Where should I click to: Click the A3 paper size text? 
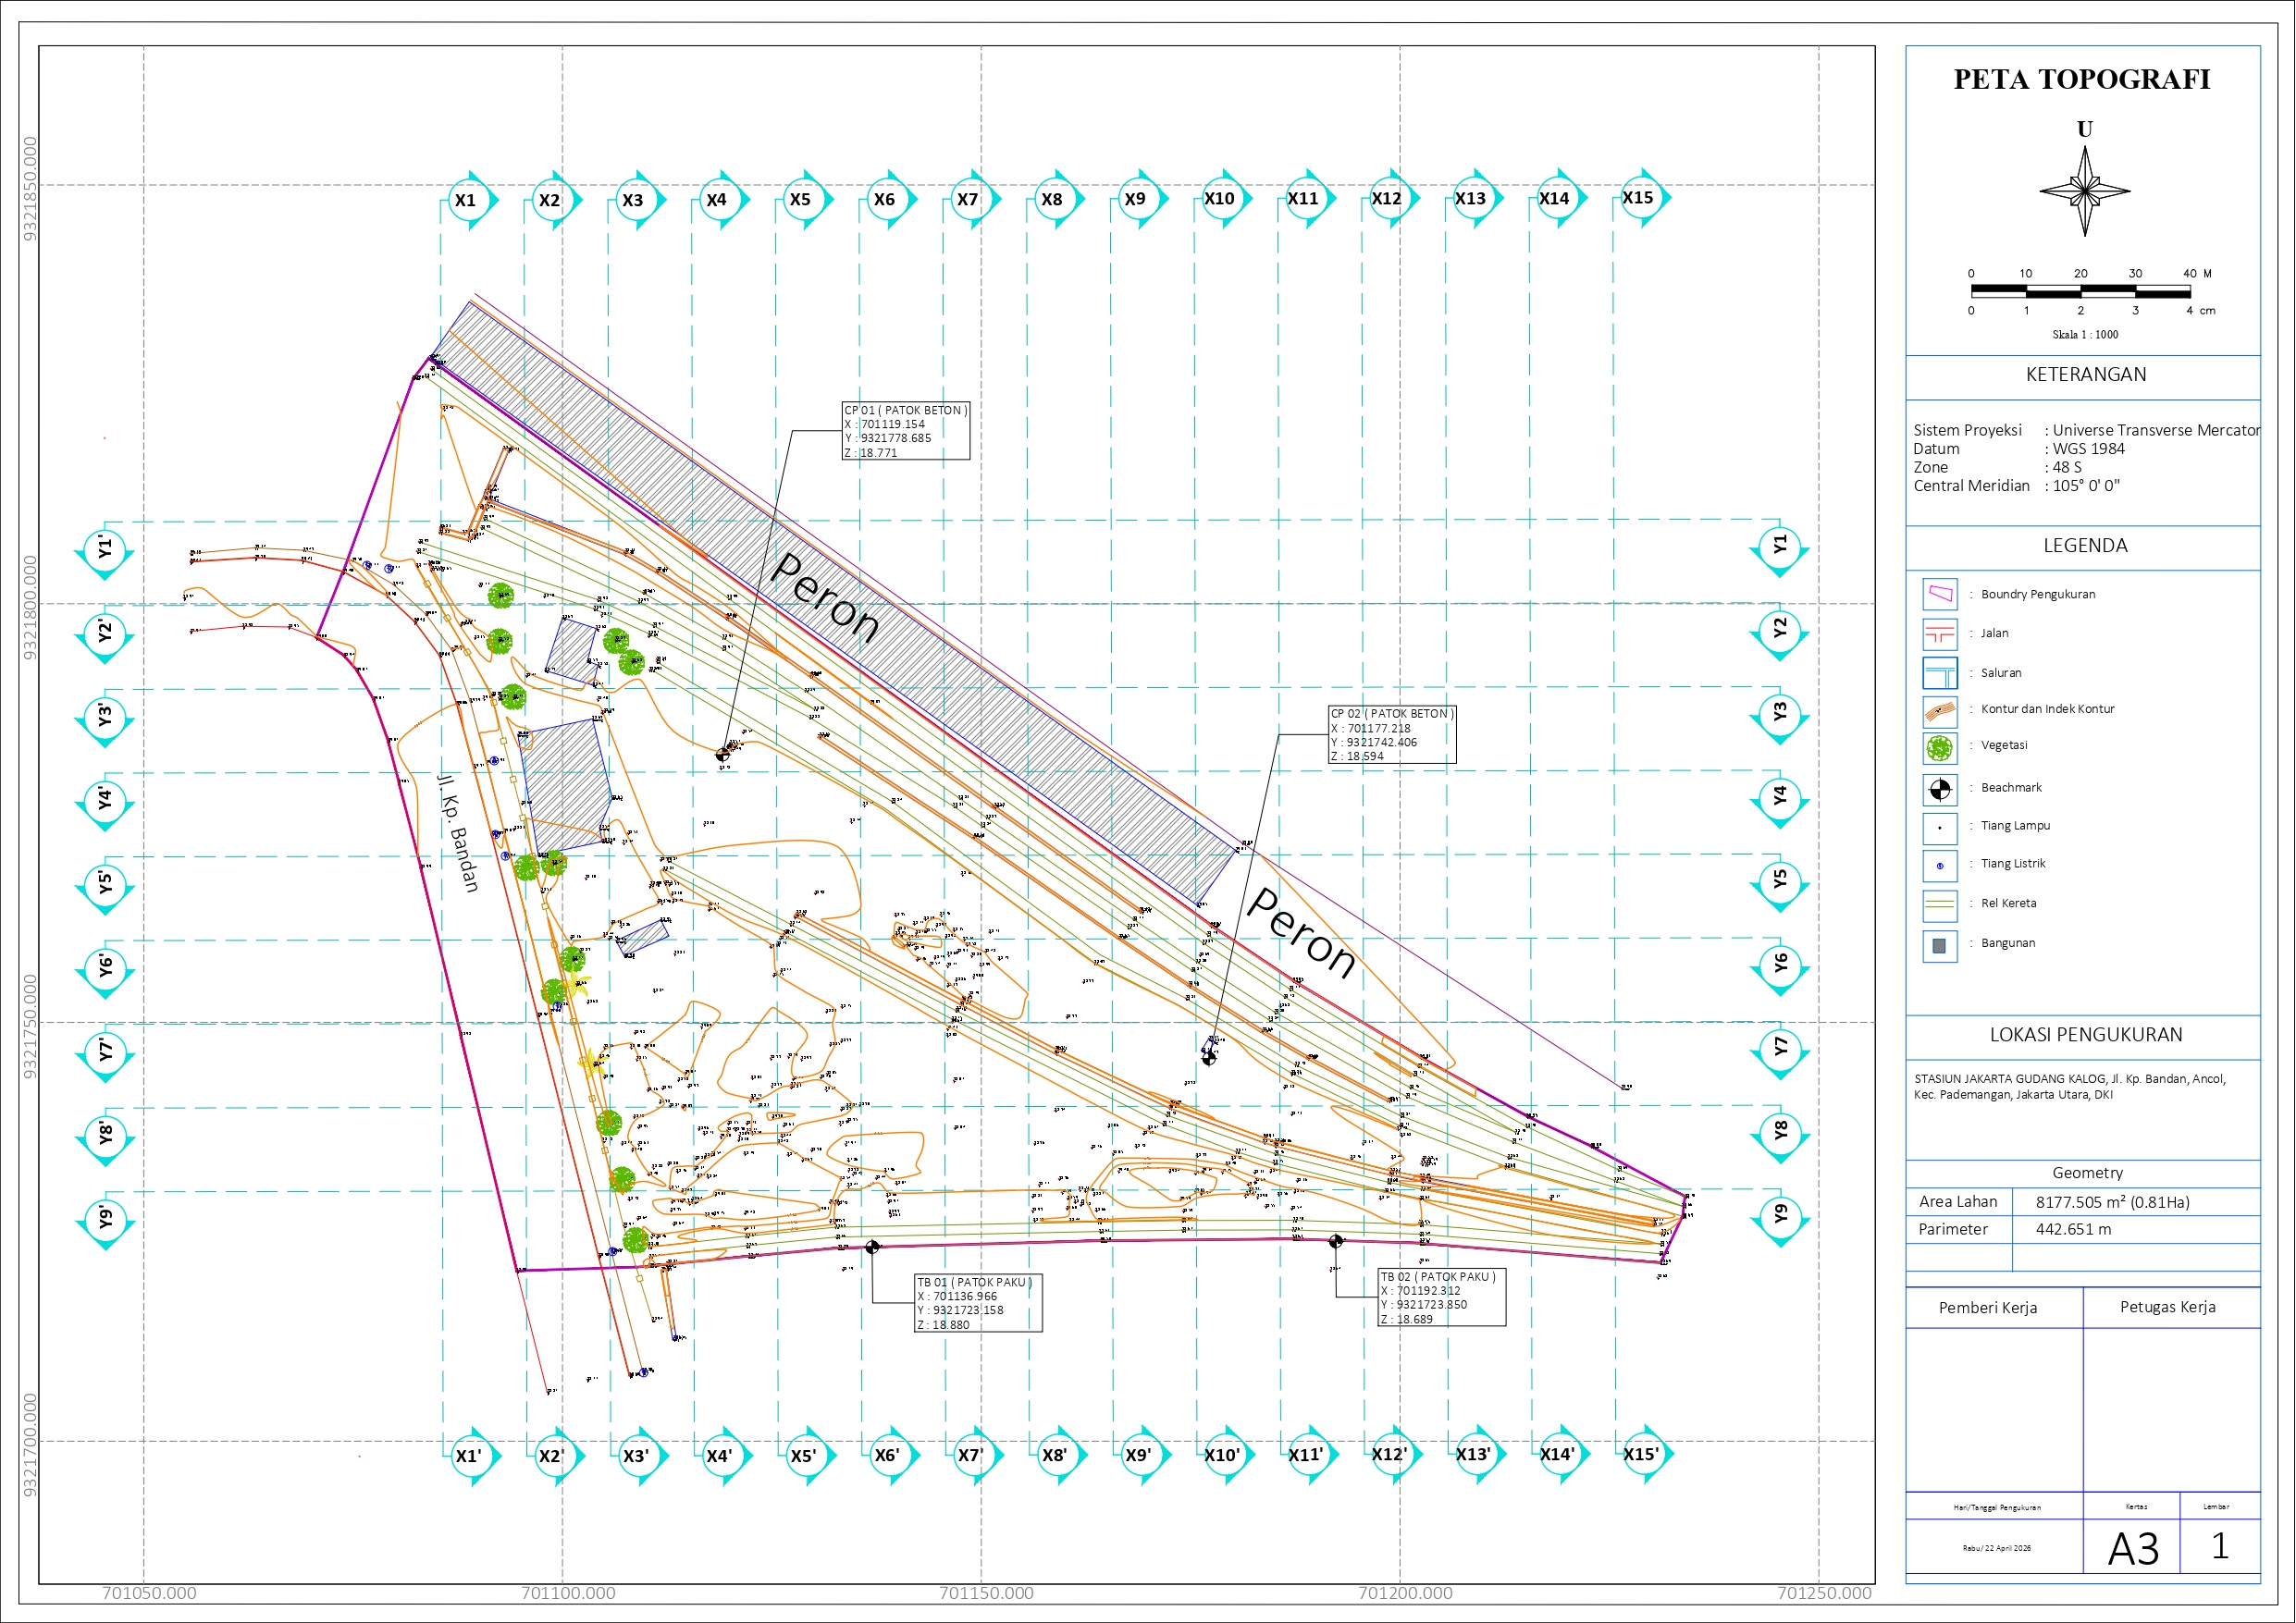[x=2133, y=1549]
